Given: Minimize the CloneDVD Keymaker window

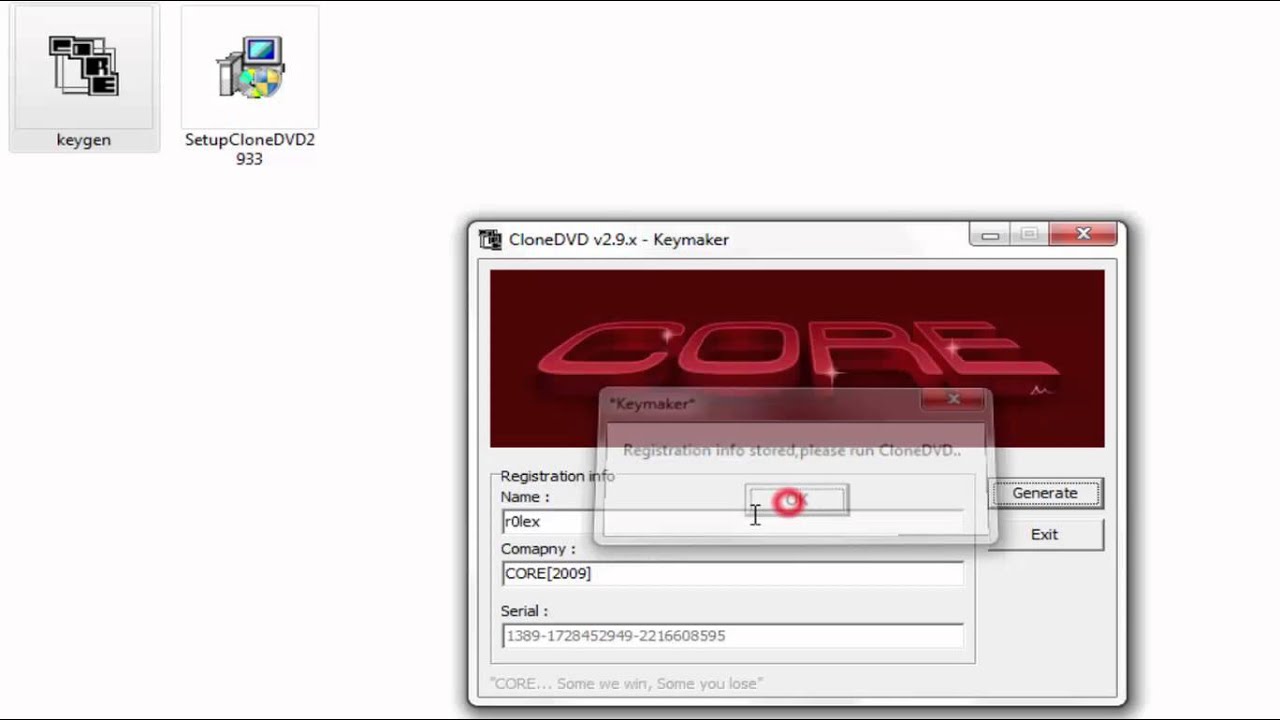Looking at the screenshot, I should click(x=990, y=235).
